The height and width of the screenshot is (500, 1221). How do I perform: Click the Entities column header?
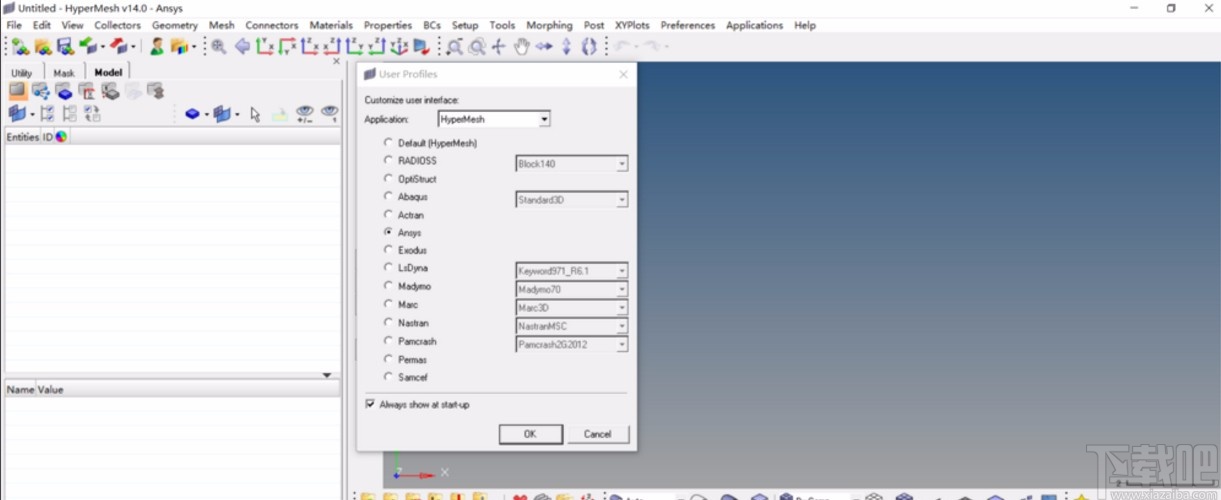(22, 137)
